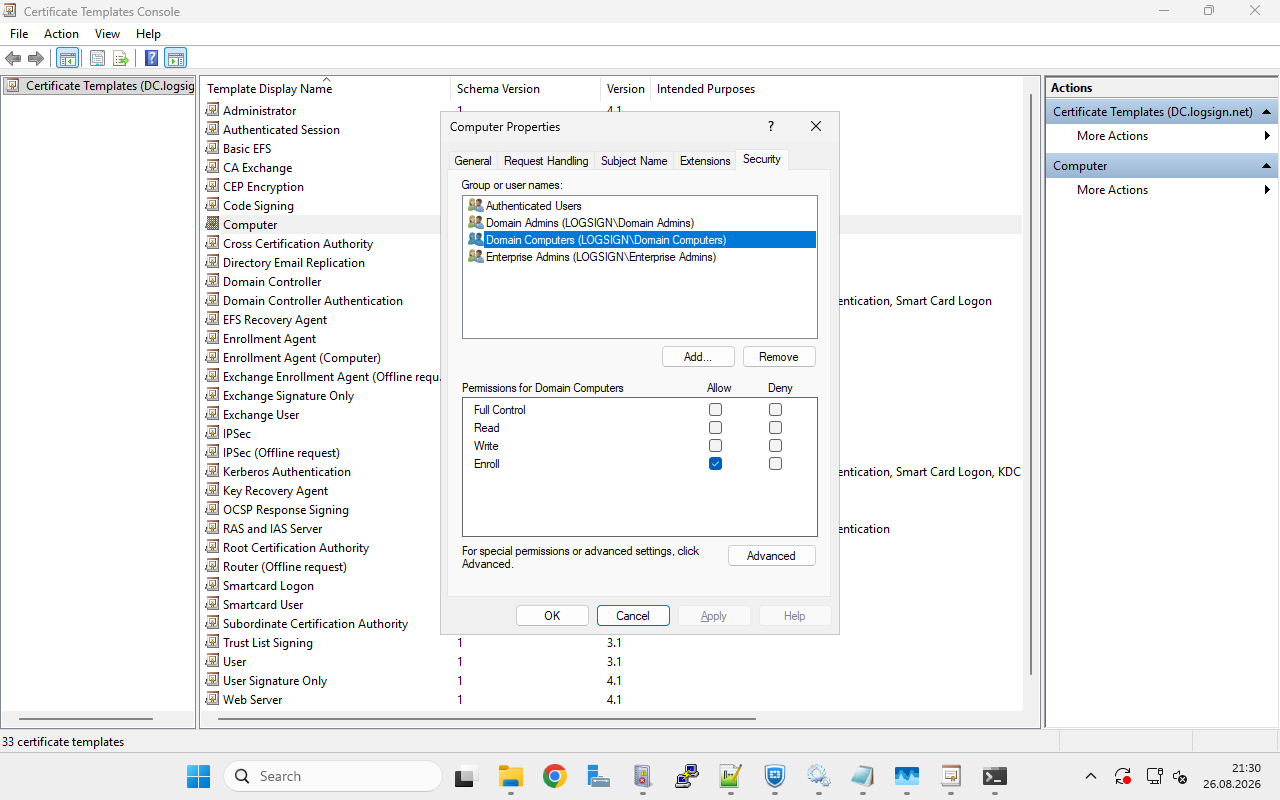Switch to the Subject Name tab
The image size is (1280, 800).
[x=634, y=161]
